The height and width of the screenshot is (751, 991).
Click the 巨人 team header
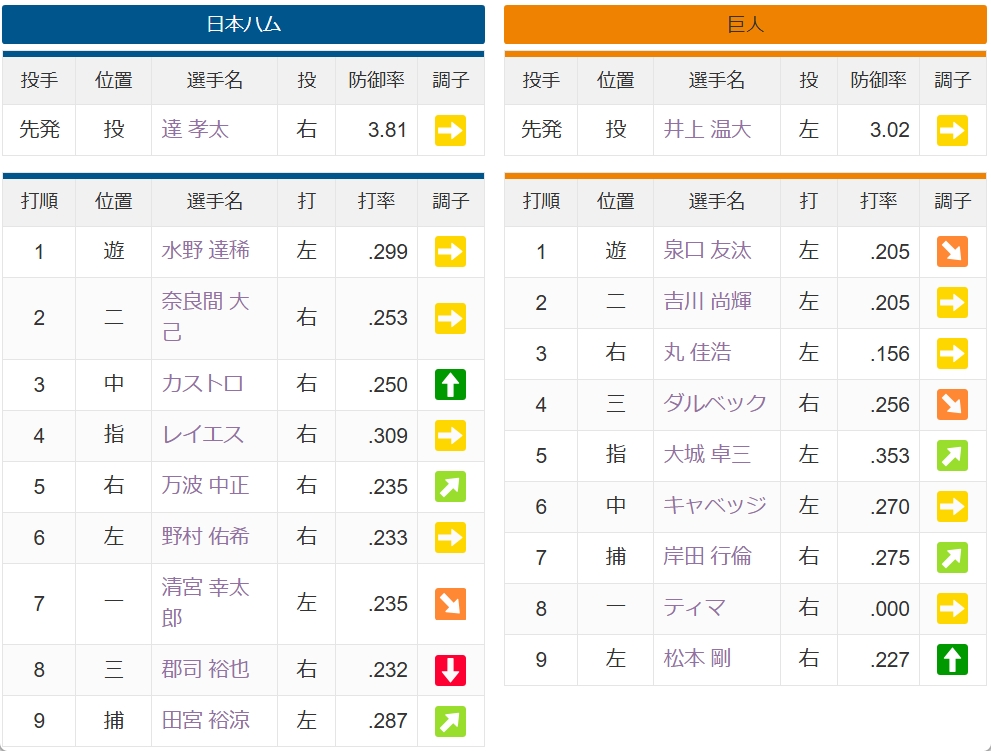click(745, 25)
